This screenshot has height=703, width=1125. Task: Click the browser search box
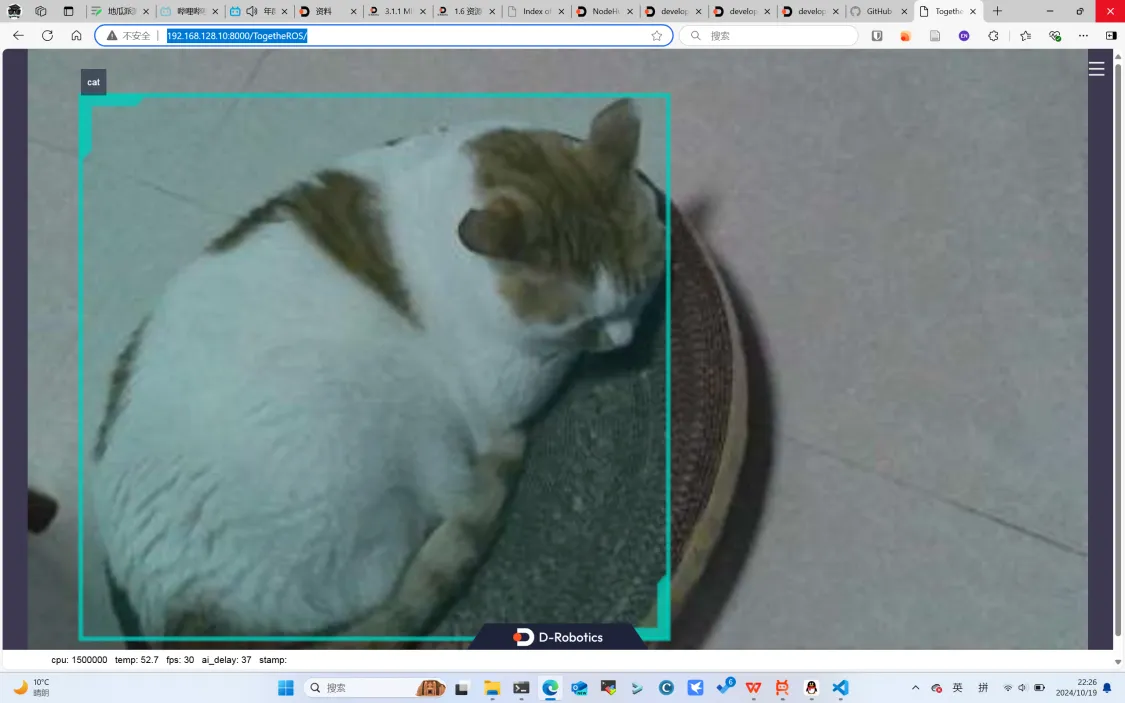pyautogui.click(x=769, y=36)
